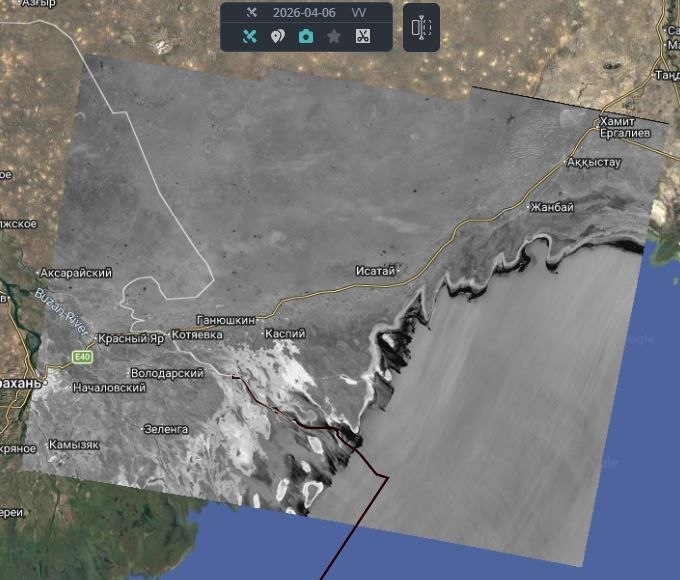The image size is (680, 580).
Task: Open the 2026-04-06 date selector
Action: pos(305,13)
